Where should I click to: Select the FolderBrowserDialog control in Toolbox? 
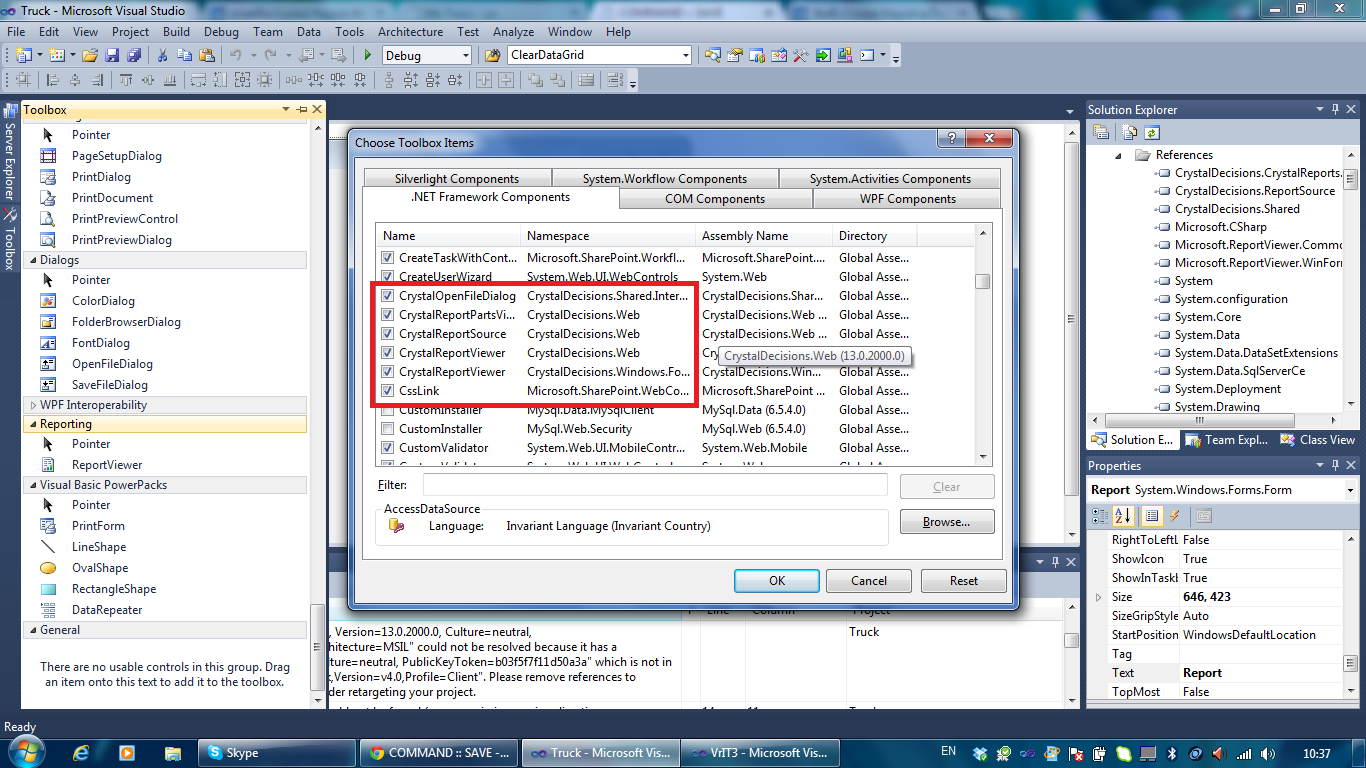(126, 322)
